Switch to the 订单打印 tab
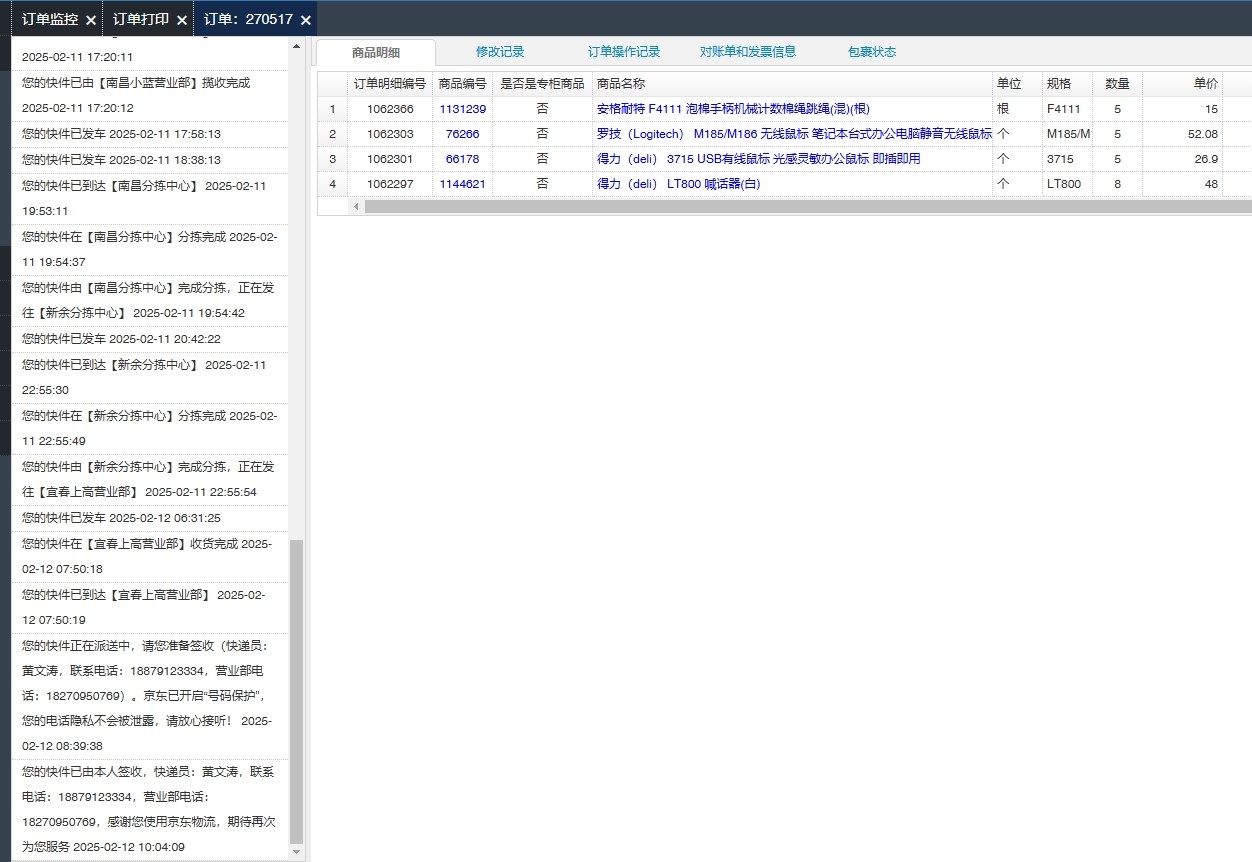This screenshot has height=862, width=1252. [141, 19]
